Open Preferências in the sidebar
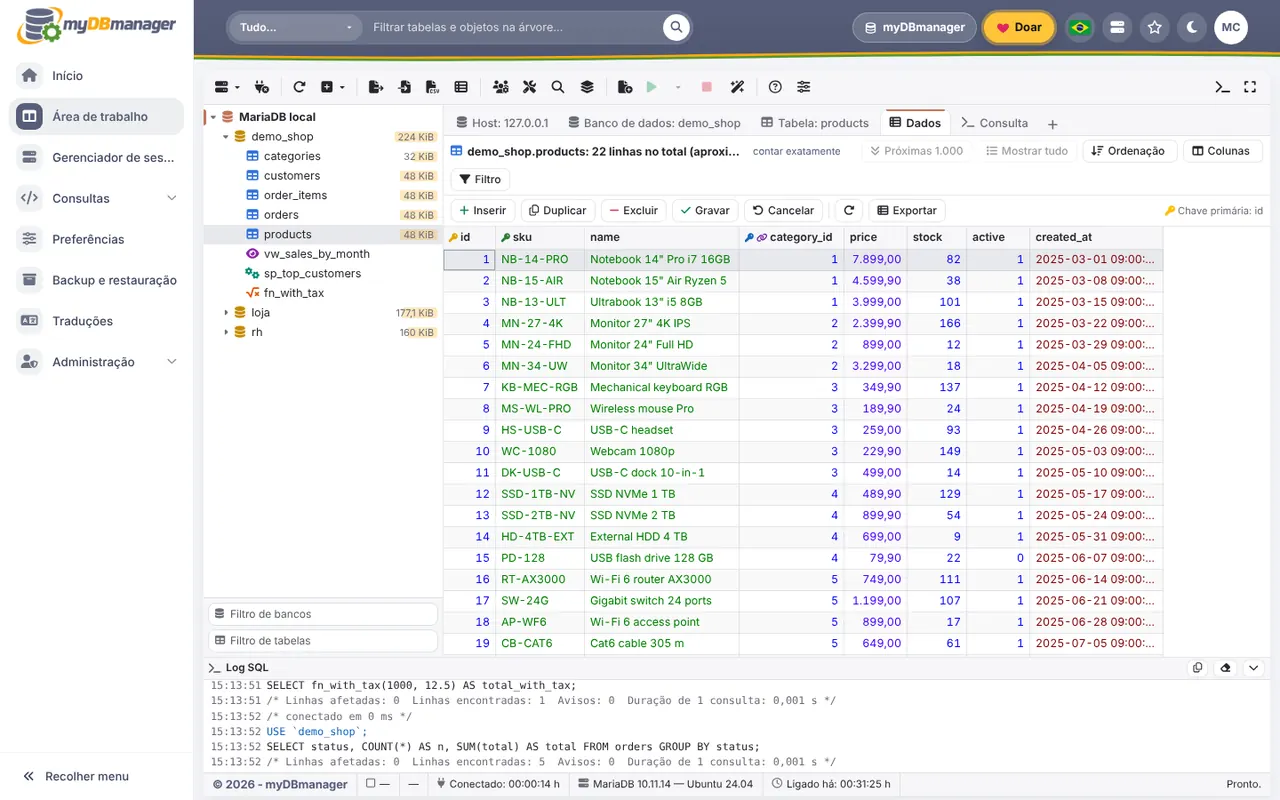1280x800 pixels. click(97, 239)
